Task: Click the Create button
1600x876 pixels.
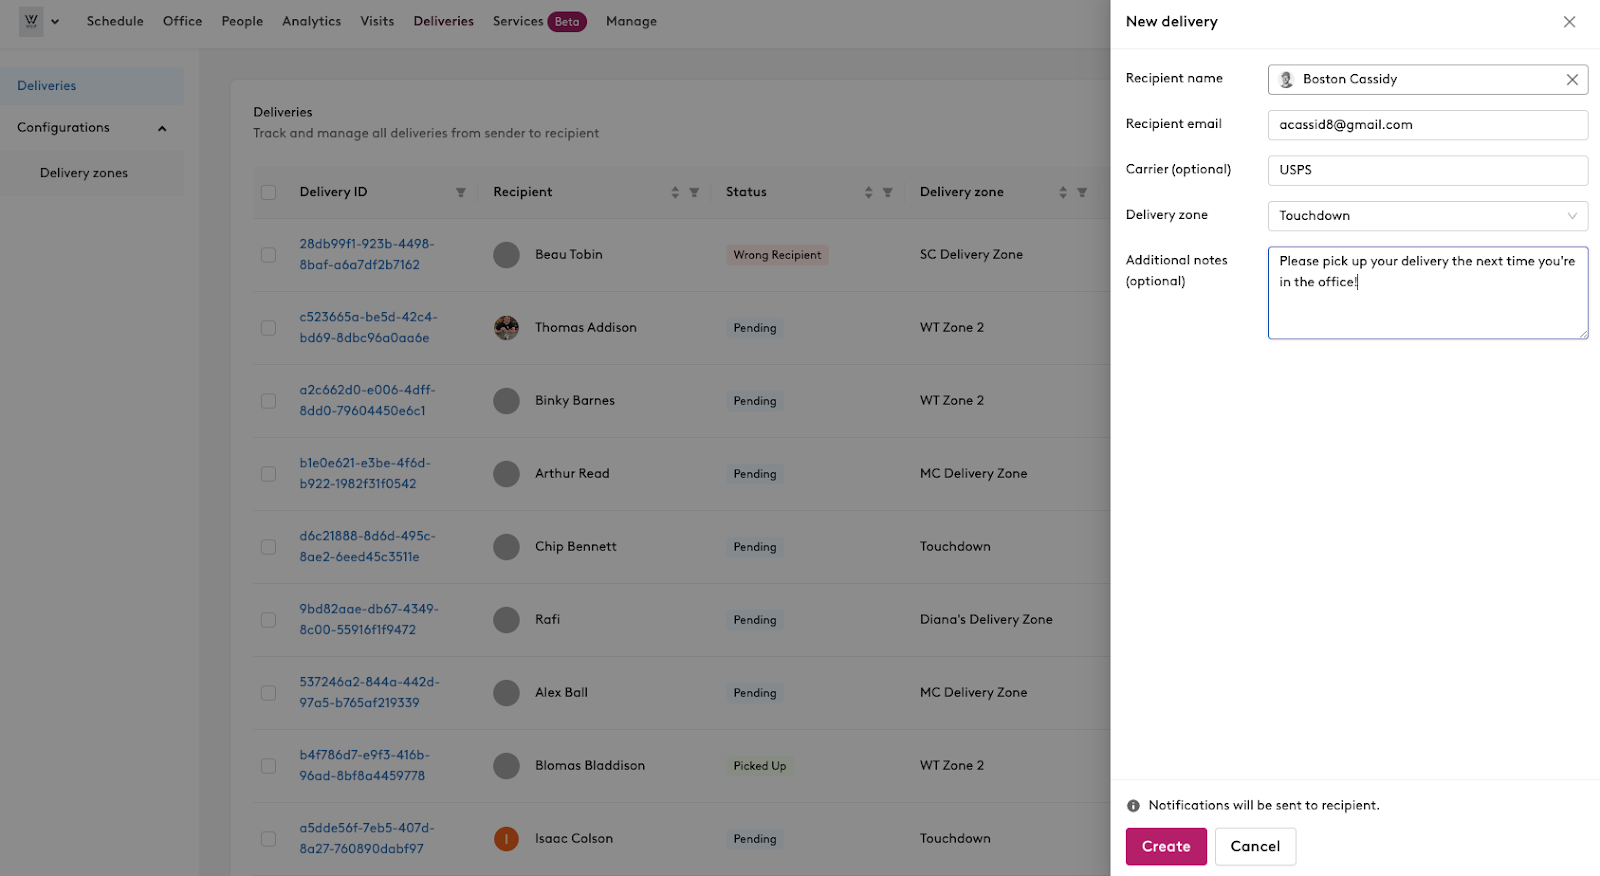Action: click(x=1165, y=846)
